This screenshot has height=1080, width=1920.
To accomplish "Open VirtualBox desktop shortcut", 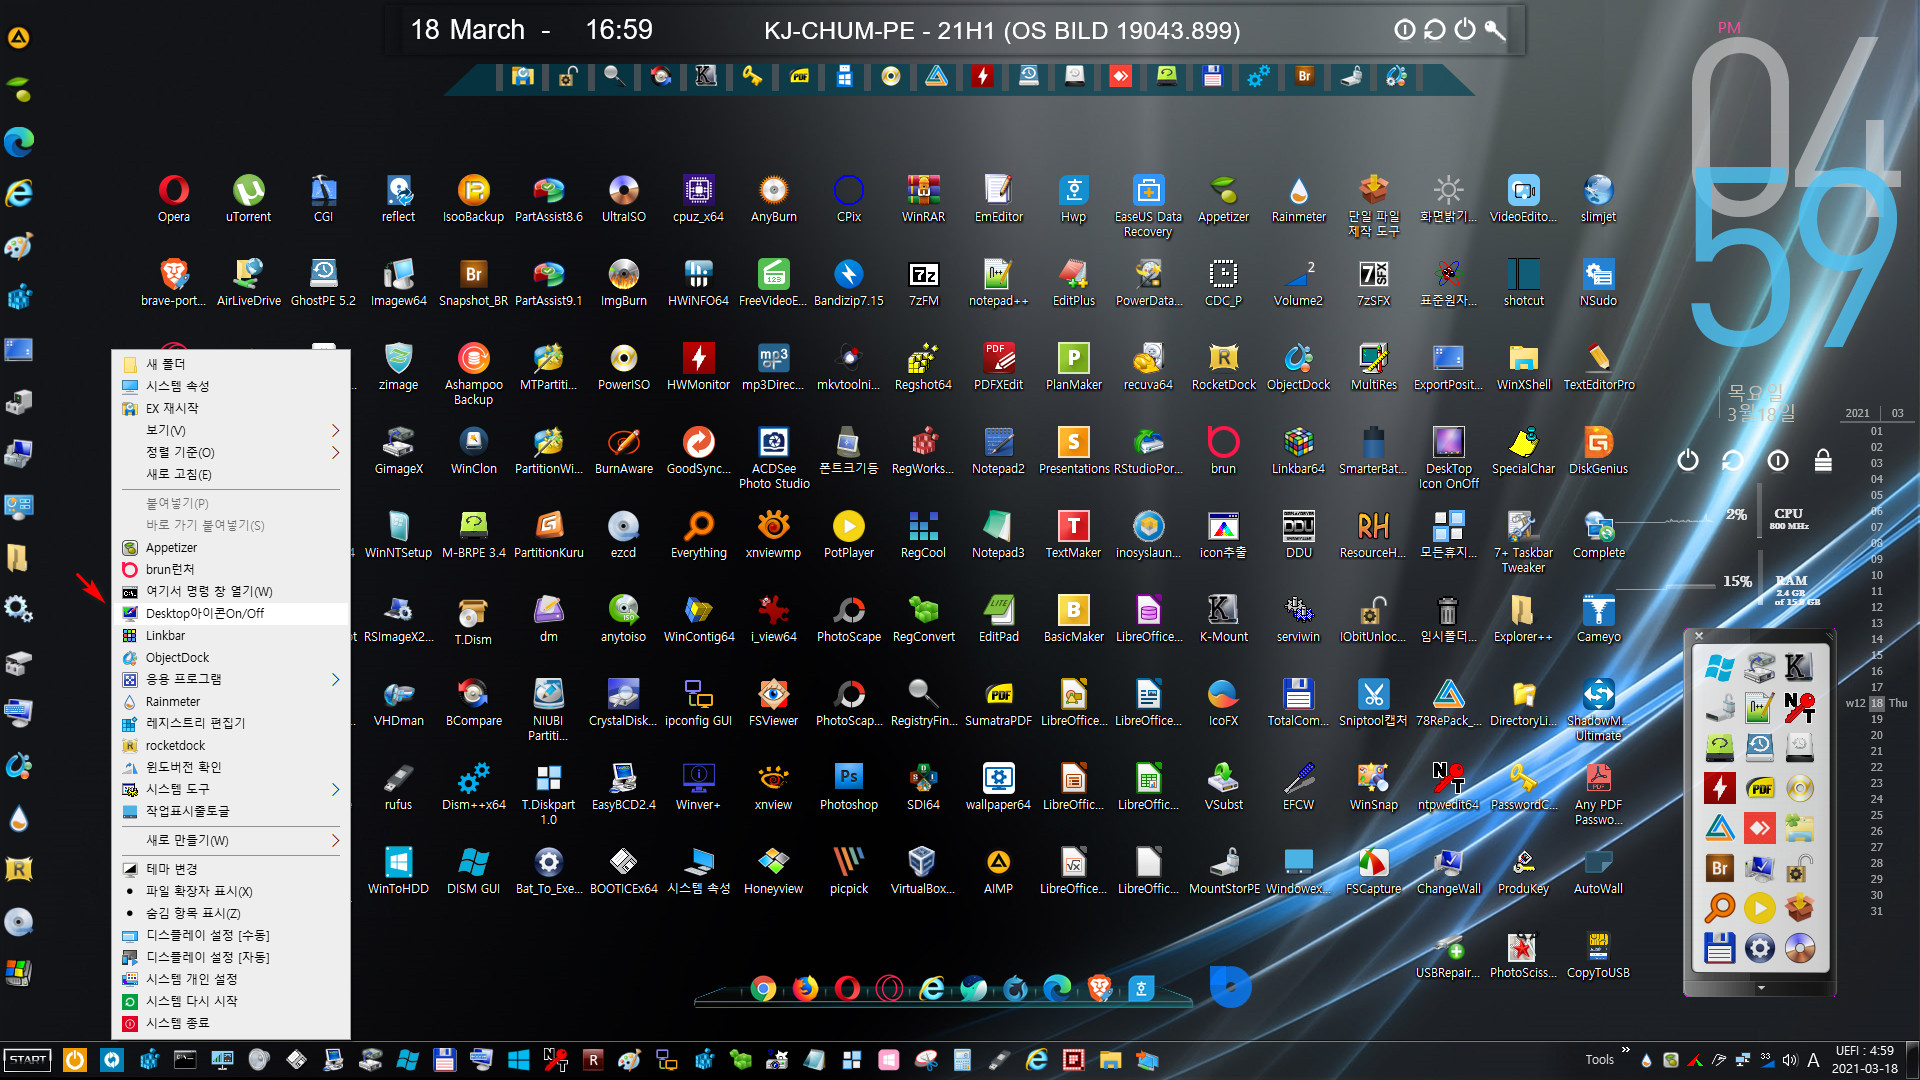I will click(x=922, y=870).
